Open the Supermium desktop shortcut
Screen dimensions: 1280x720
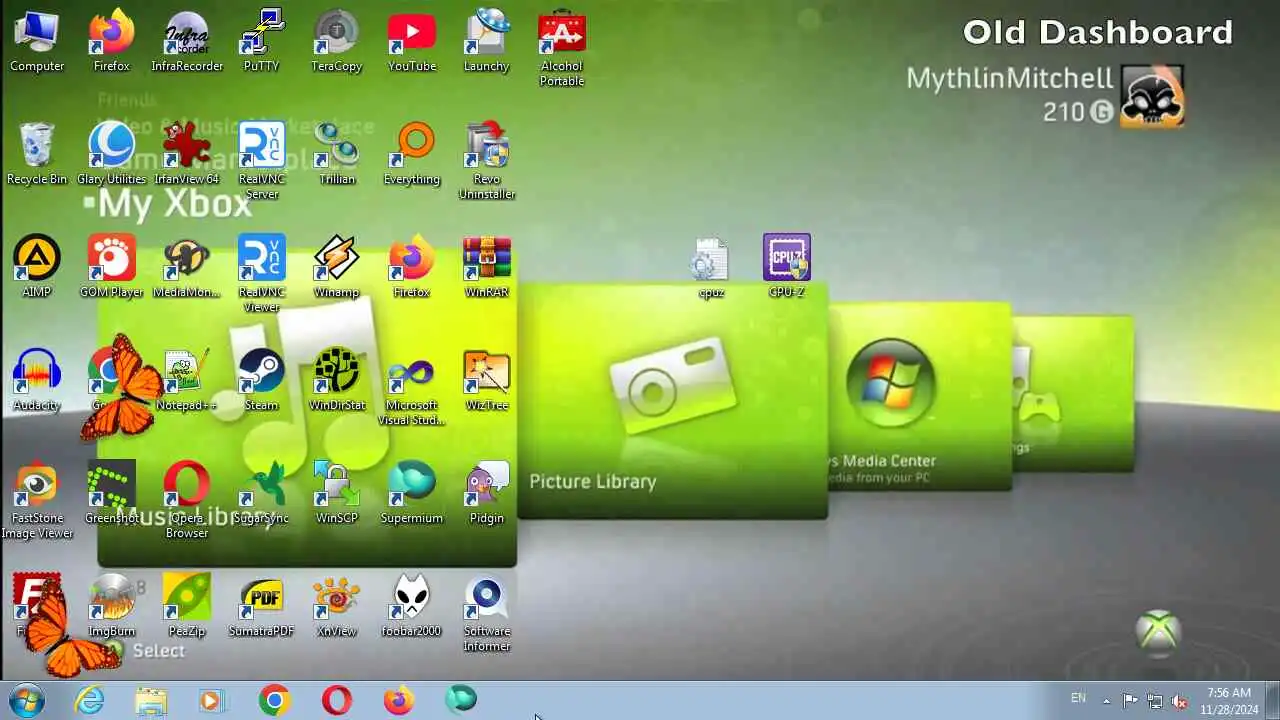click(412, 494)
